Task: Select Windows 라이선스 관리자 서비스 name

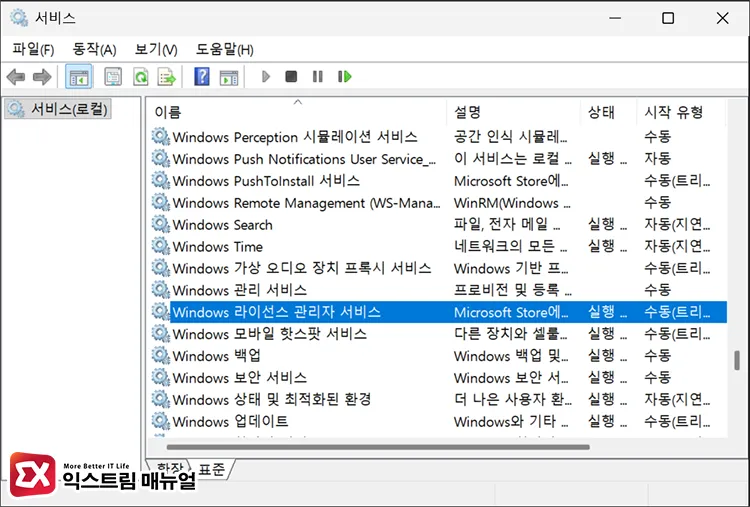Action: coord(276,312)
